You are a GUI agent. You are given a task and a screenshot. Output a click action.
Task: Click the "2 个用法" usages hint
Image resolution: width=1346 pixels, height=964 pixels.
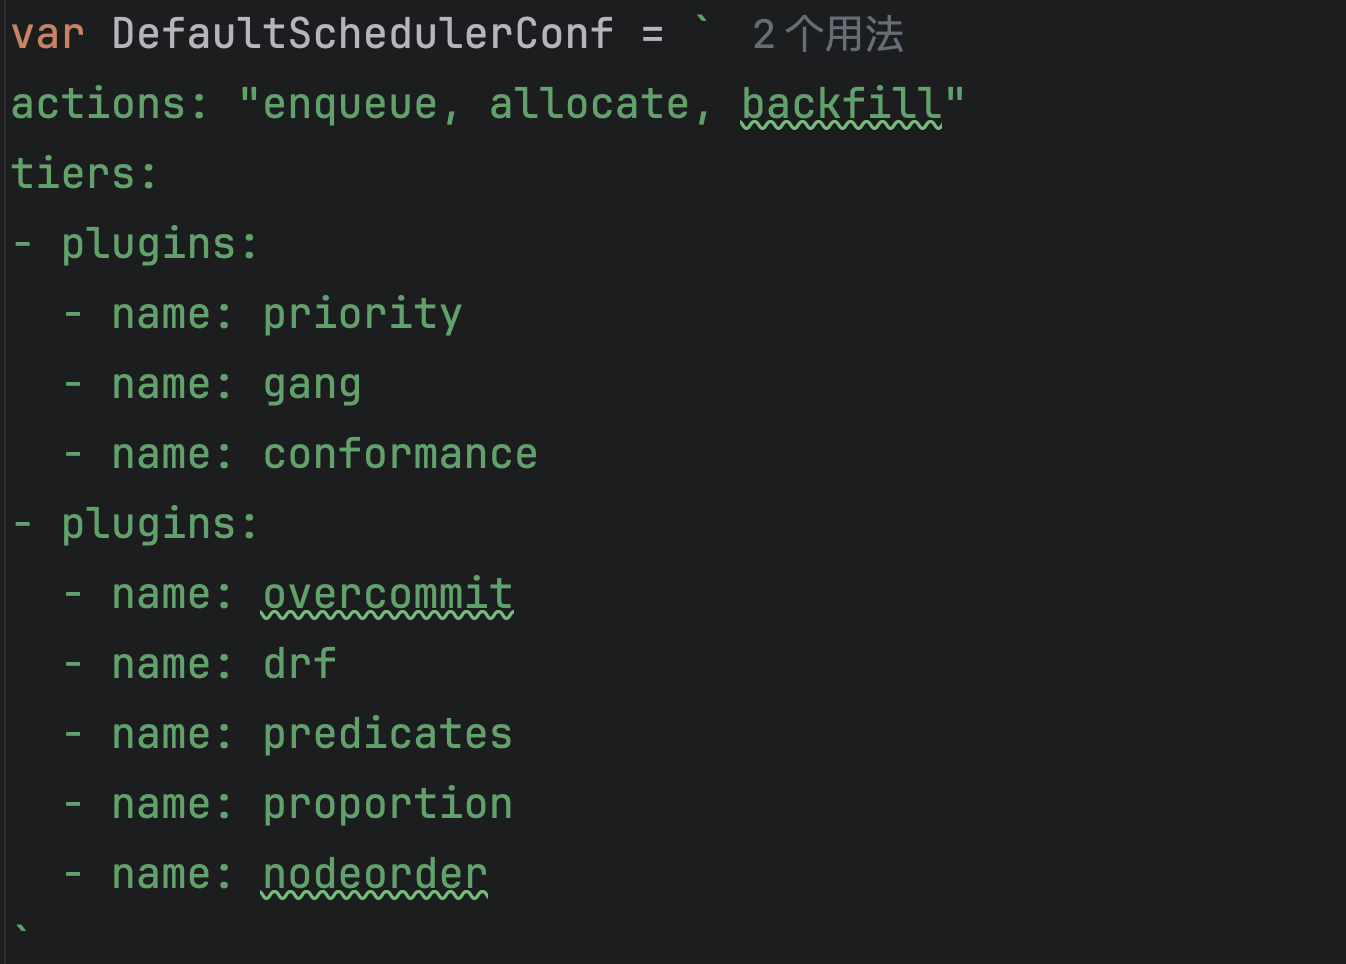tap(828, 35)
